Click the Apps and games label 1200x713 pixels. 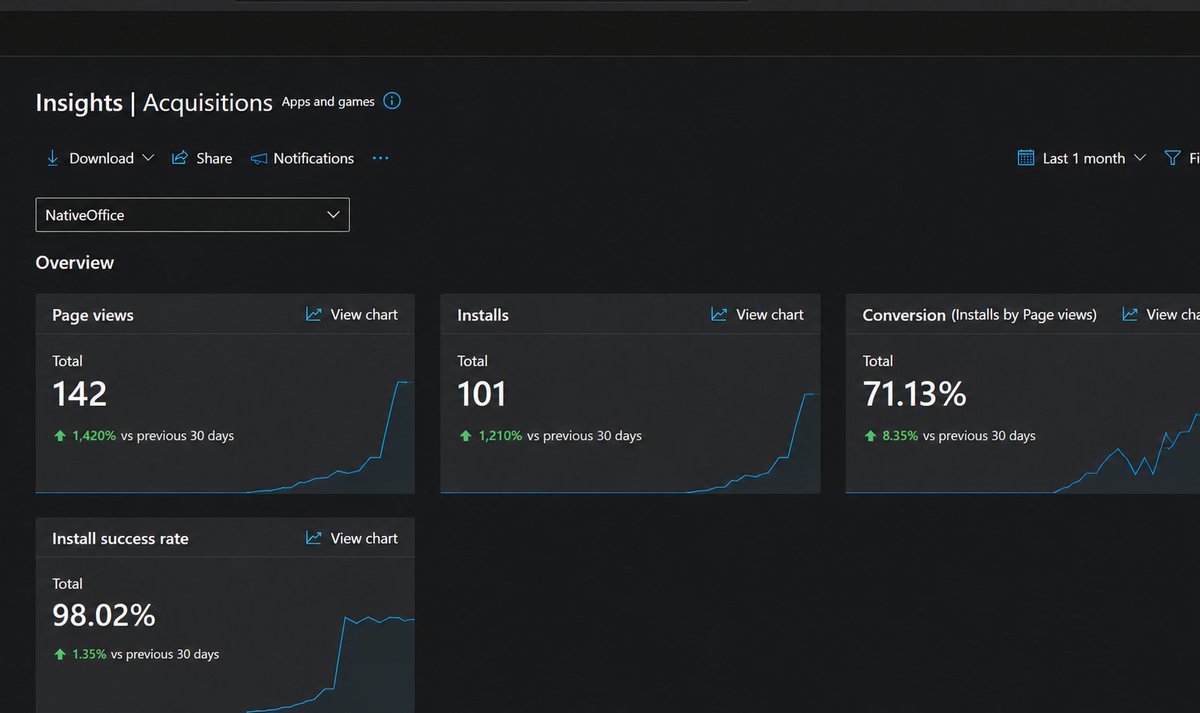point(328,102)
